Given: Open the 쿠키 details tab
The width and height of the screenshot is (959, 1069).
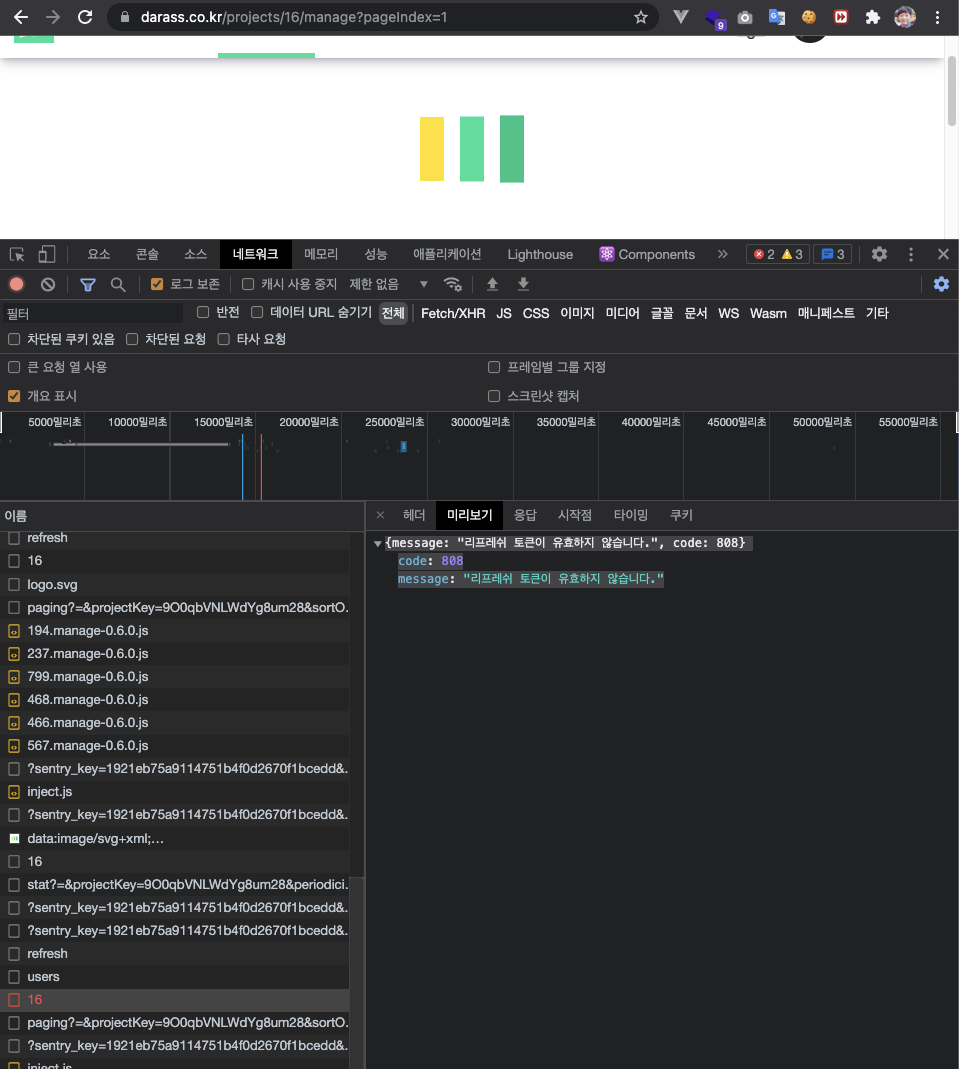Looking at the screenshot, I should [682, 515].
